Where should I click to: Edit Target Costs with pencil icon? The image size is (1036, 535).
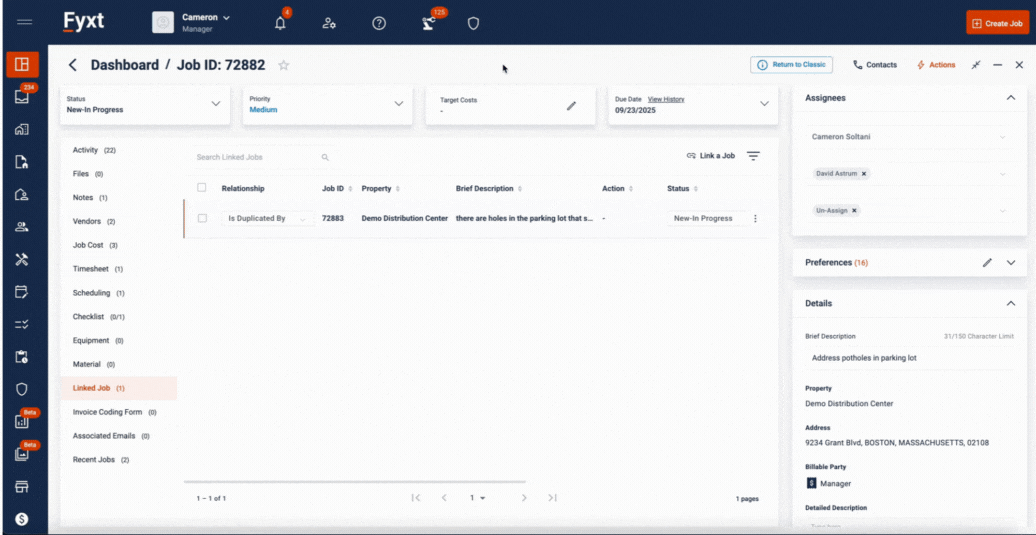[571, 105]
